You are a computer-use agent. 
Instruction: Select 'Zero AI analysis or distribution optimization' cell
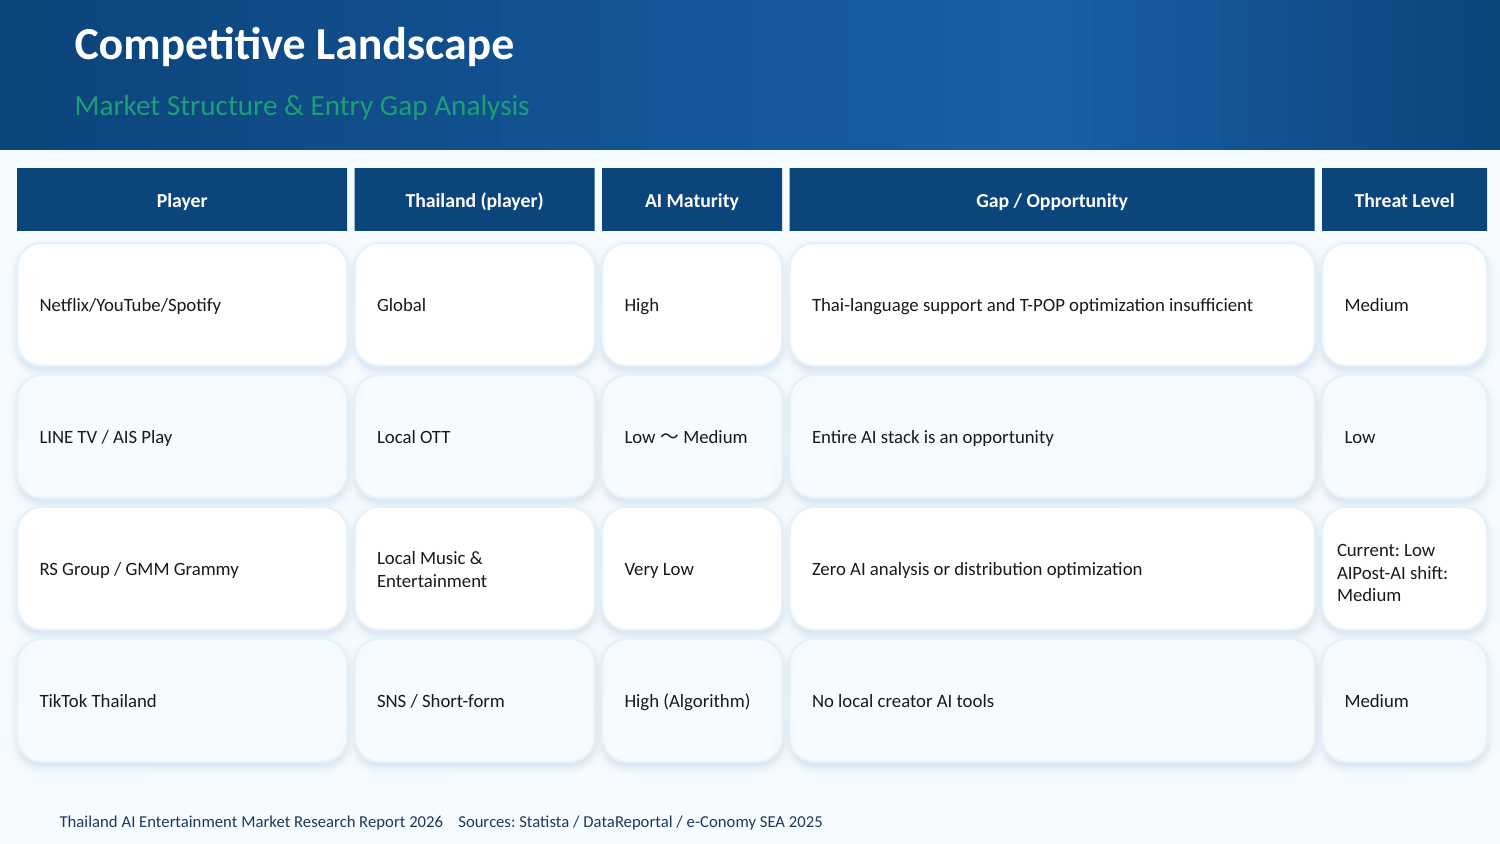click(1052, 569)
